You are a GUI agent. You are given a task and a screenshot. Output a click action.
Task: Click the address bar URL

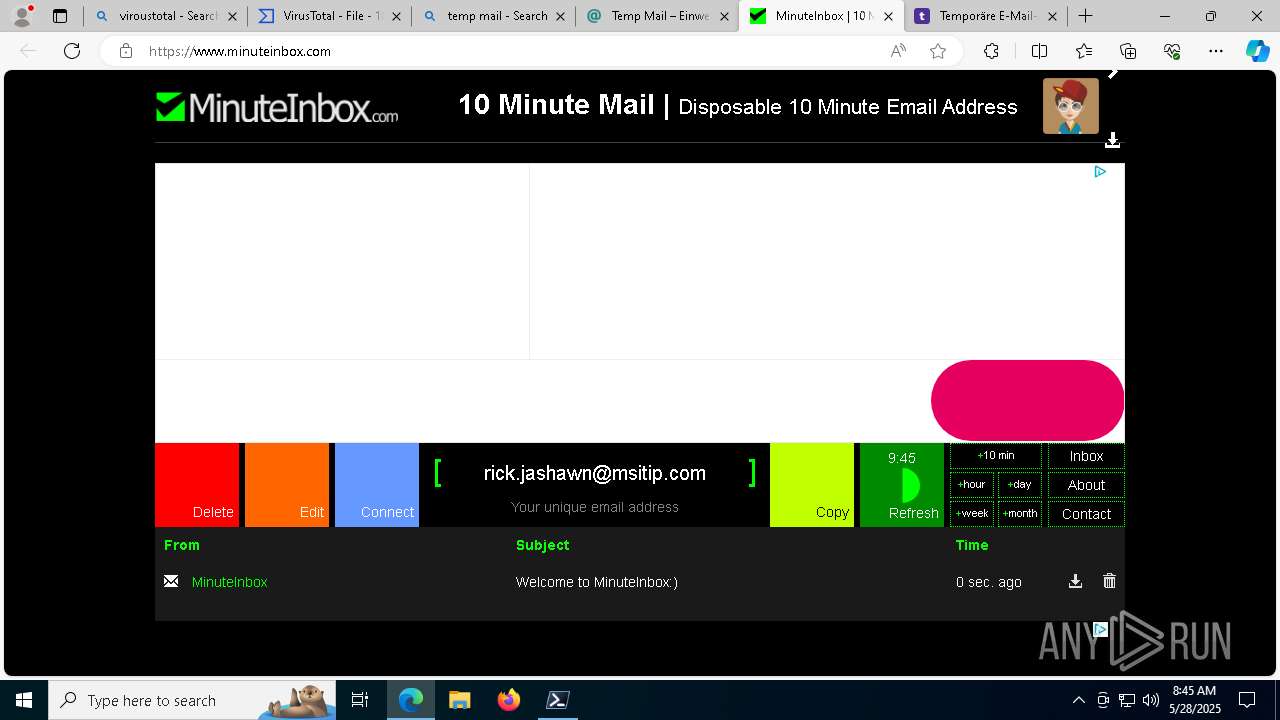point(240,51)
